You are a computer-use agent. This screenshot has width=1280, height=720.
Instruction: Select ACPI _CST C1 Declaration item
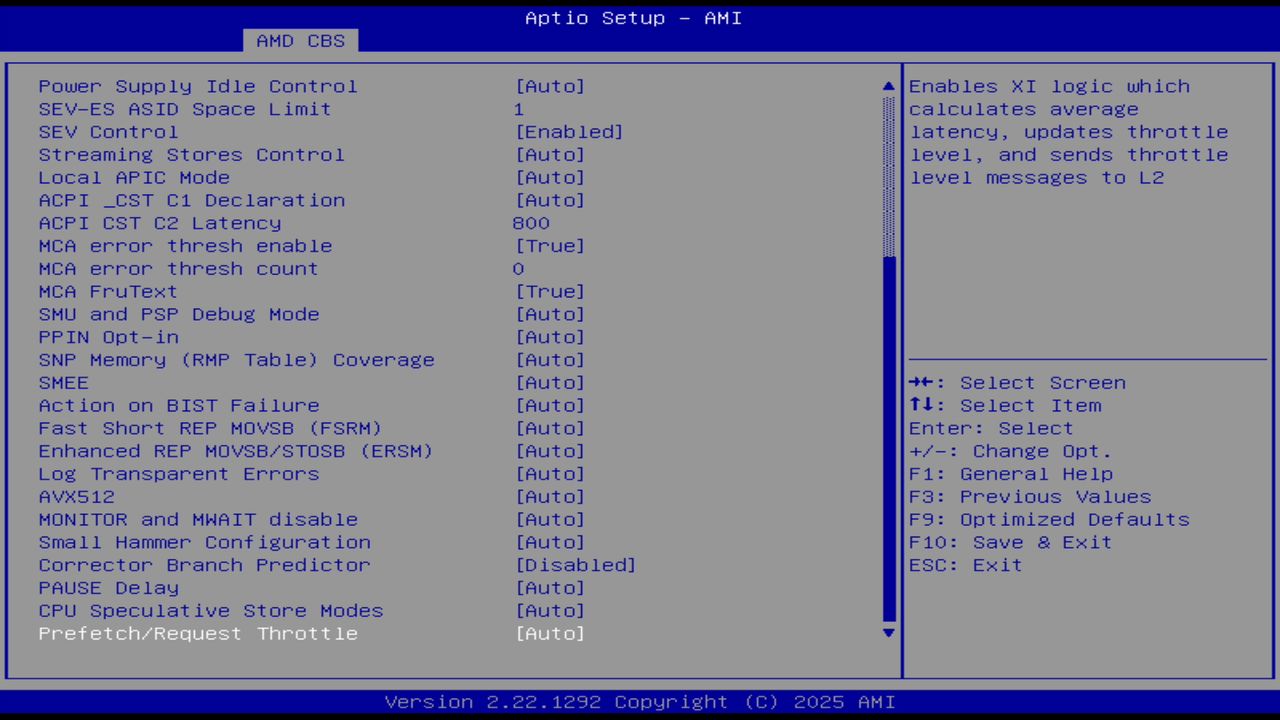coord(191,200)
